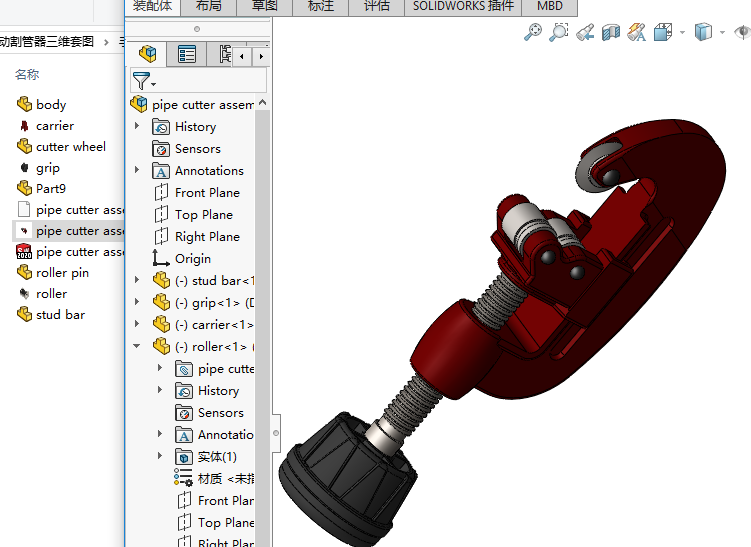
Task: Click the Previous View icon
Action: [585, 32]
